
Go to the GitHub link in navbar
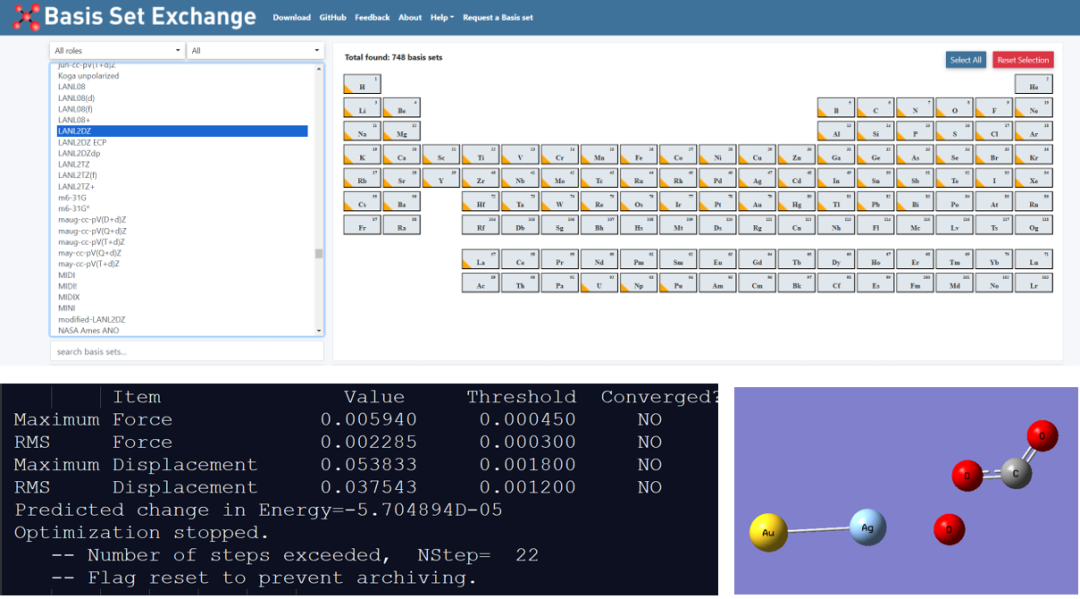point(333,18)
